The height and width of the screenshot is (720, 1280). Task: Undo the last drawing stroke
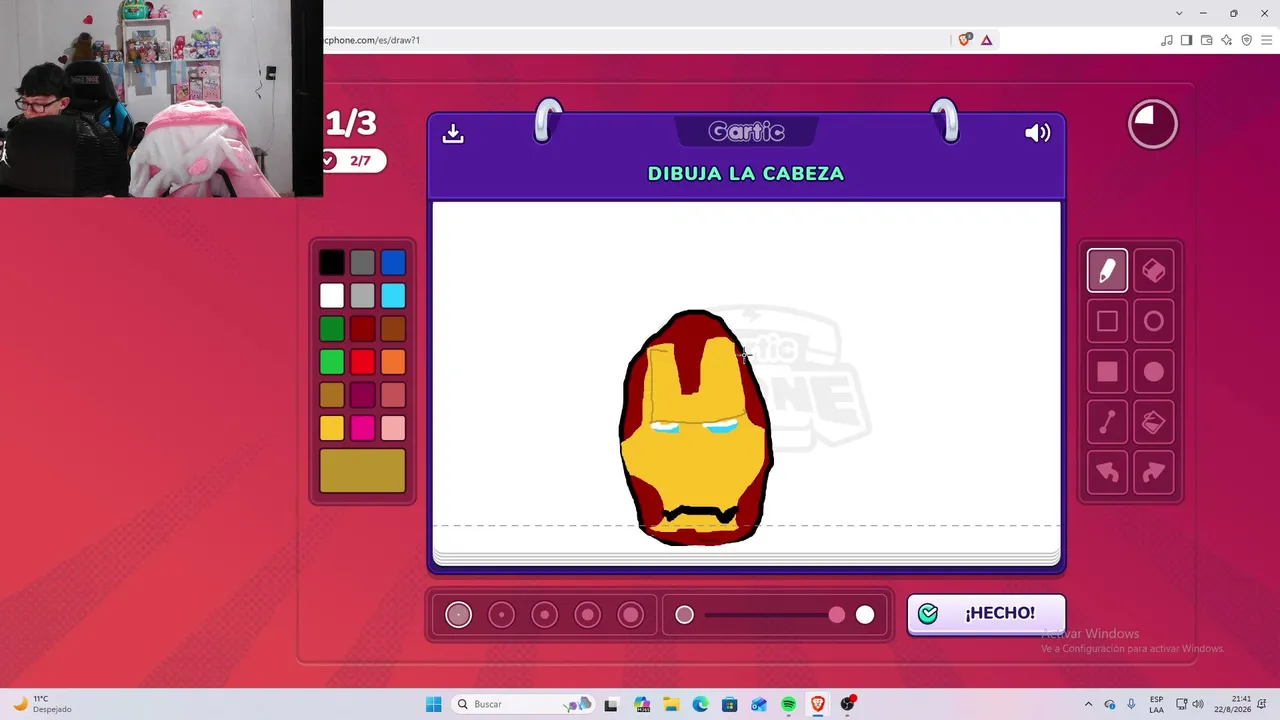[x=1107, y=473]
